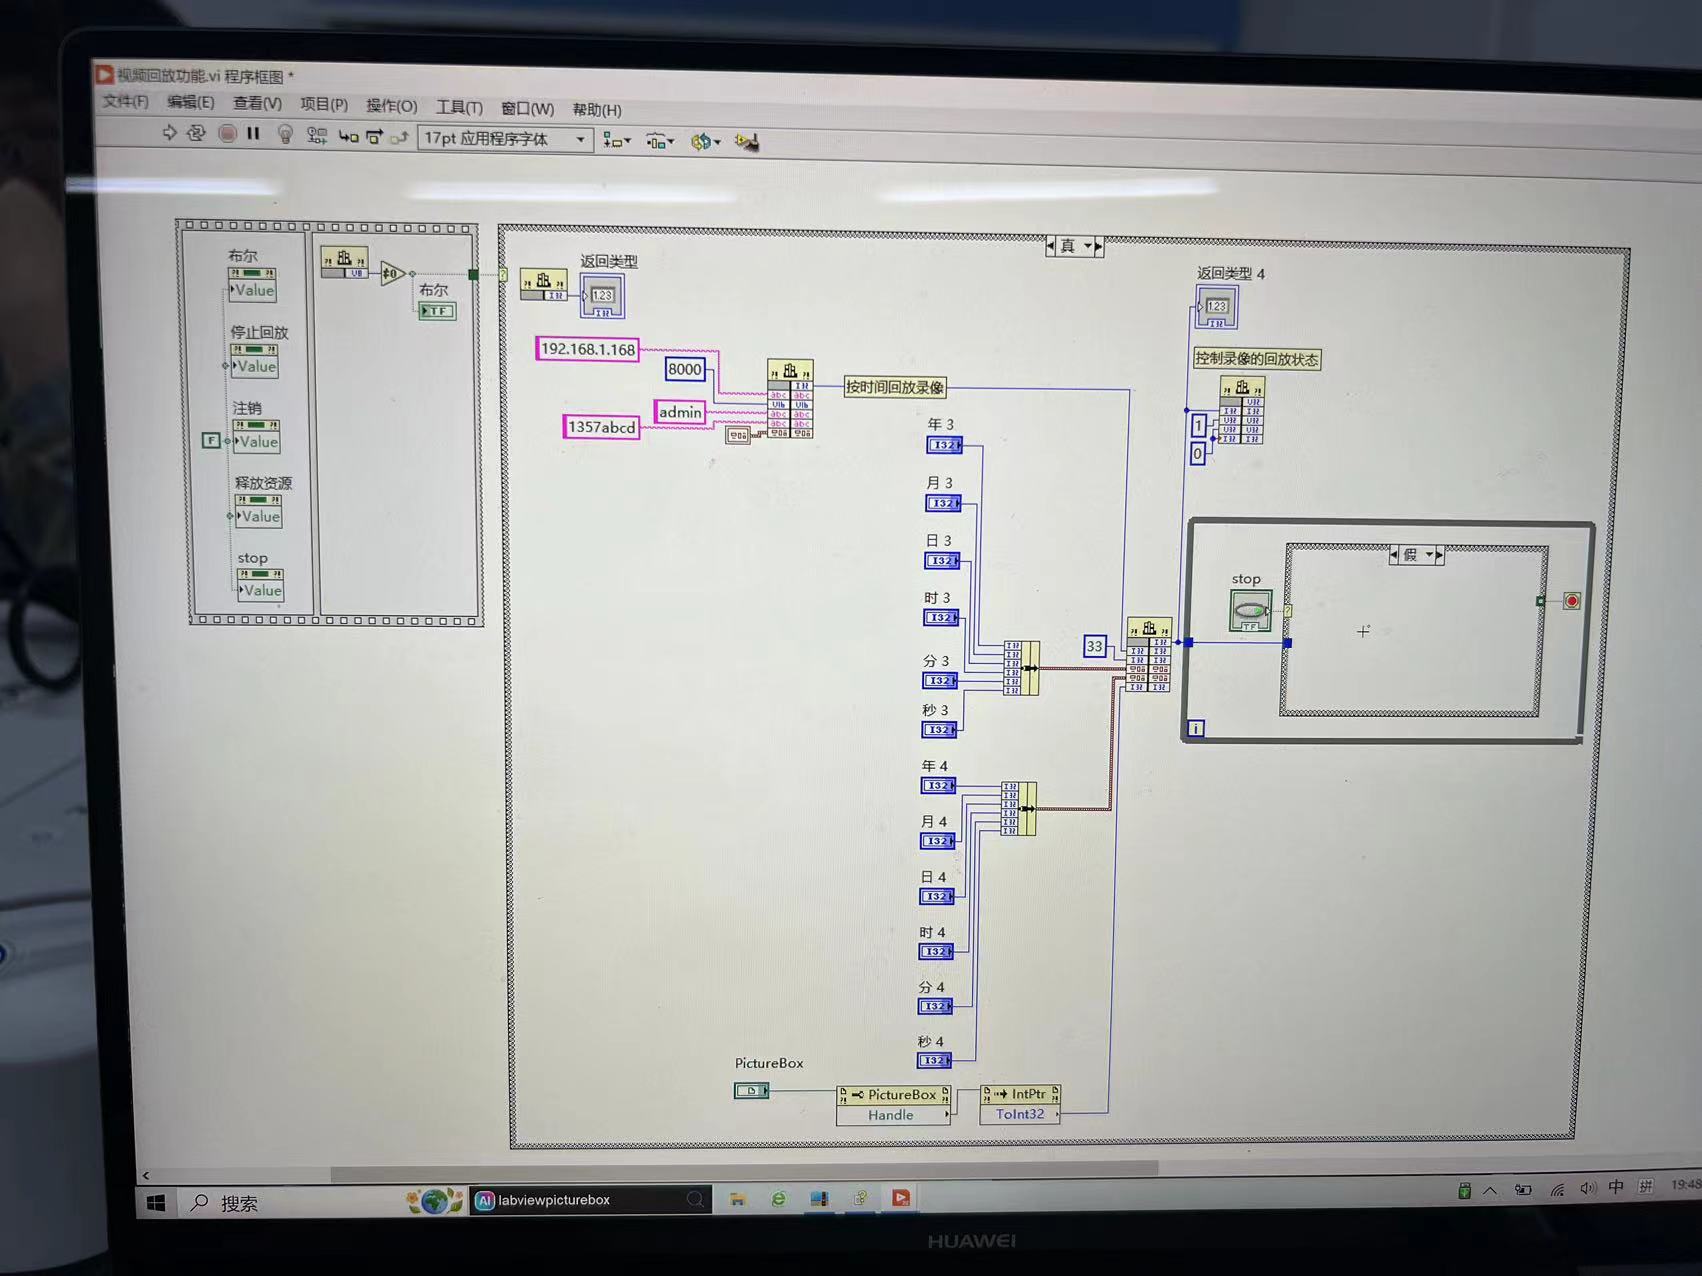Click the left arrow beside the 假 case label

pos(1394,554)
